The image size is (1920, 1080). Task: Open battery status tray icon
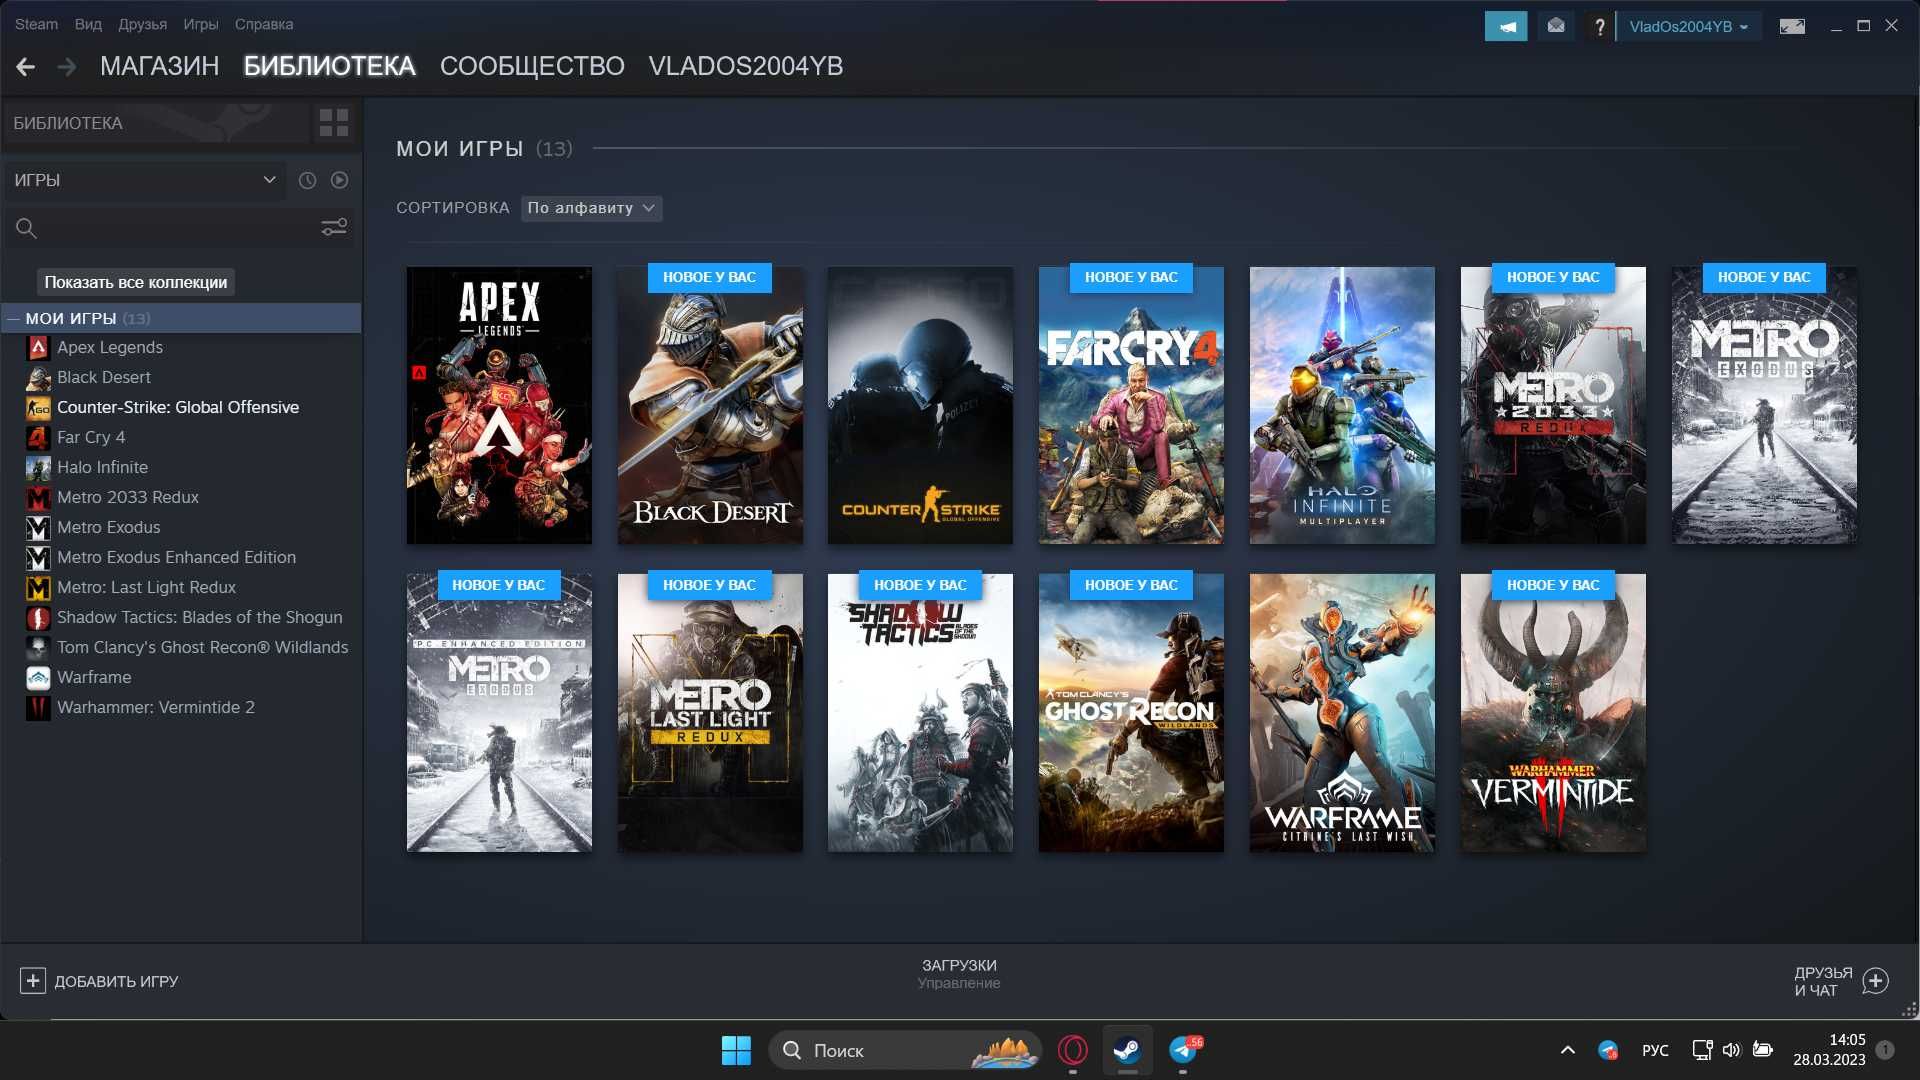[1763, 1050]
